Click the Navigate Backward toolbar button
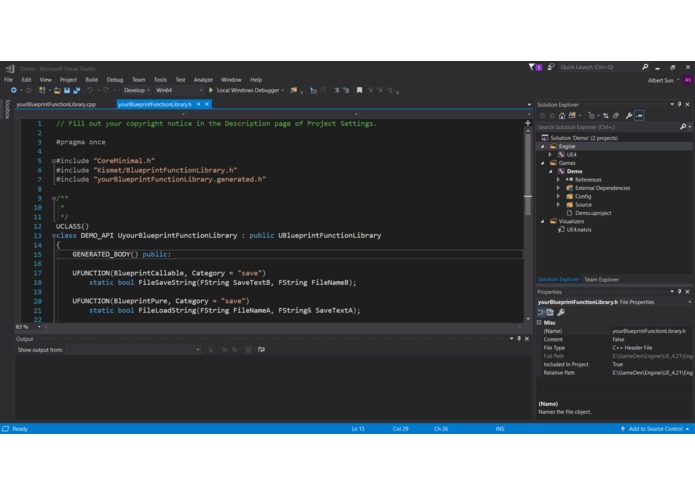Viewport: 695px width, 494px height. coord(14,90)
